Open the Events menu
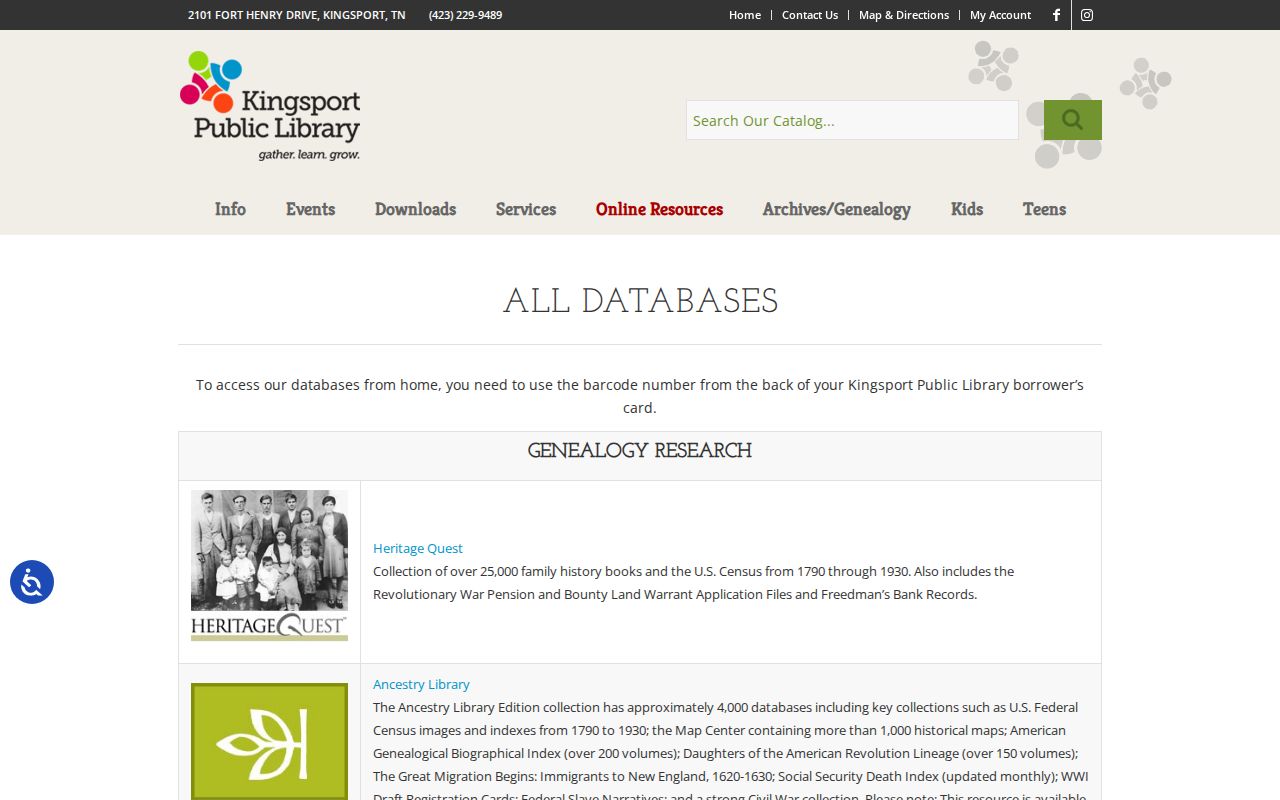This screenshot has width=1280, height=800. pyautogui.click(x=310, y=209)
